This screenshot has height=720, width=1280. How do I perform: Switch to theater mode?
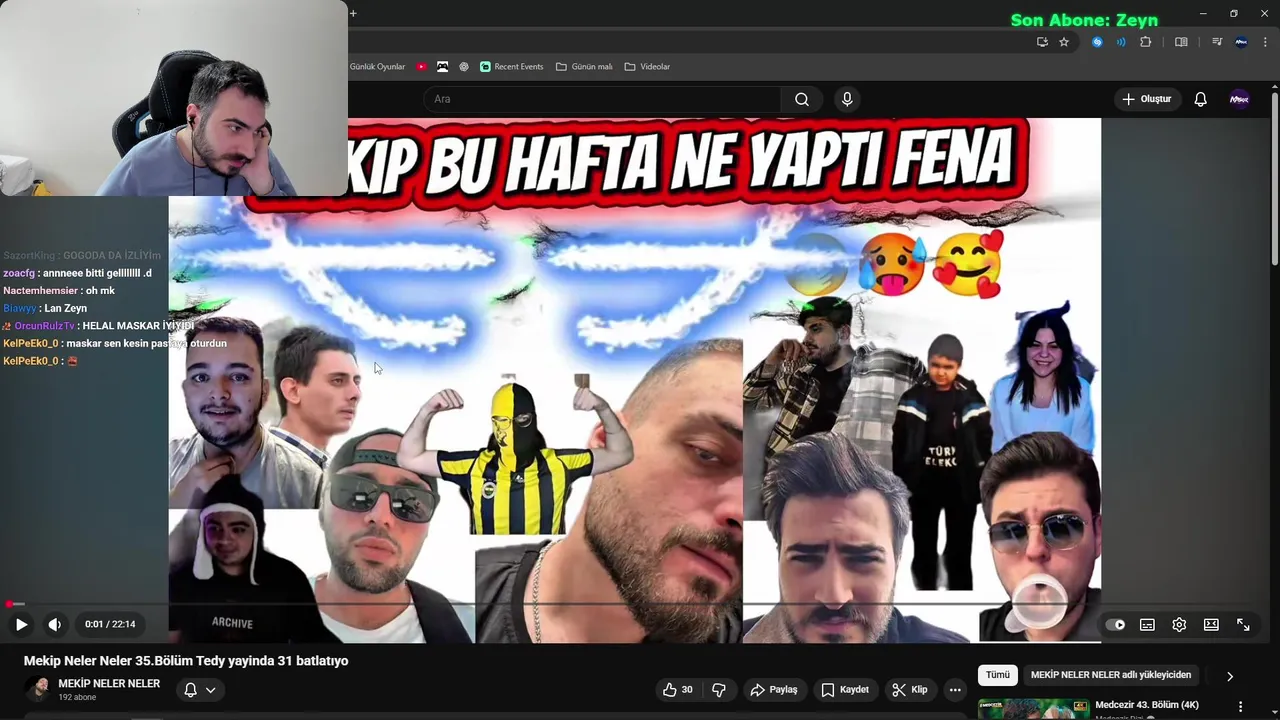click(x=1211, y=625)
